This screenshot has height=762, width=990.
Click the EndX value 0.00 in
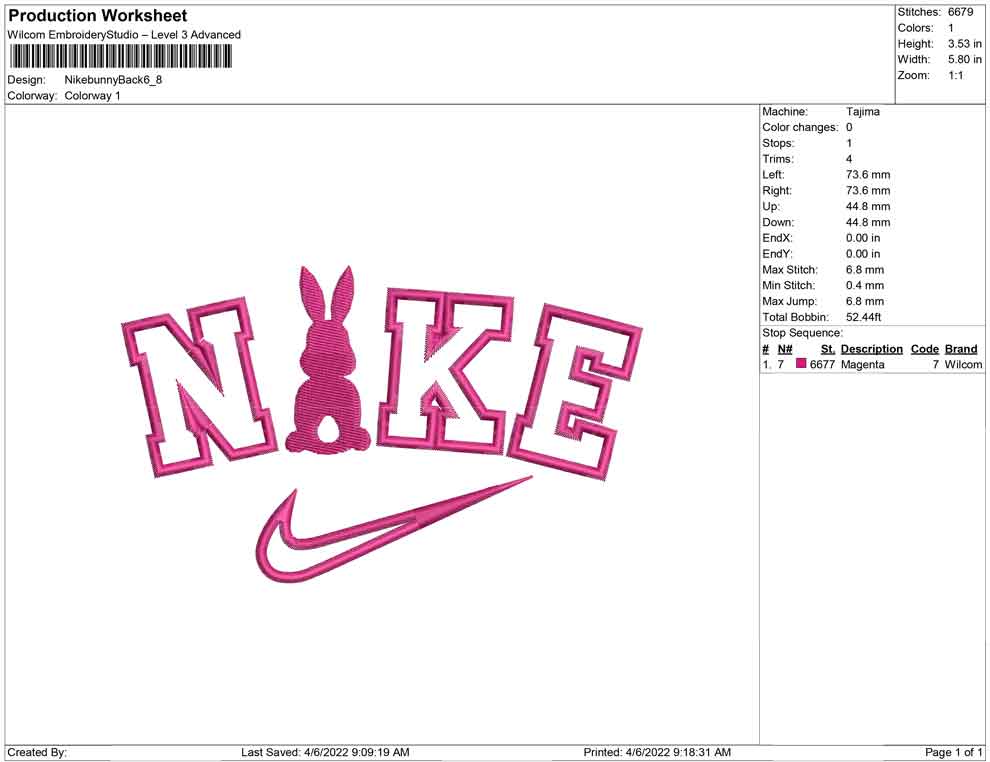863,237
